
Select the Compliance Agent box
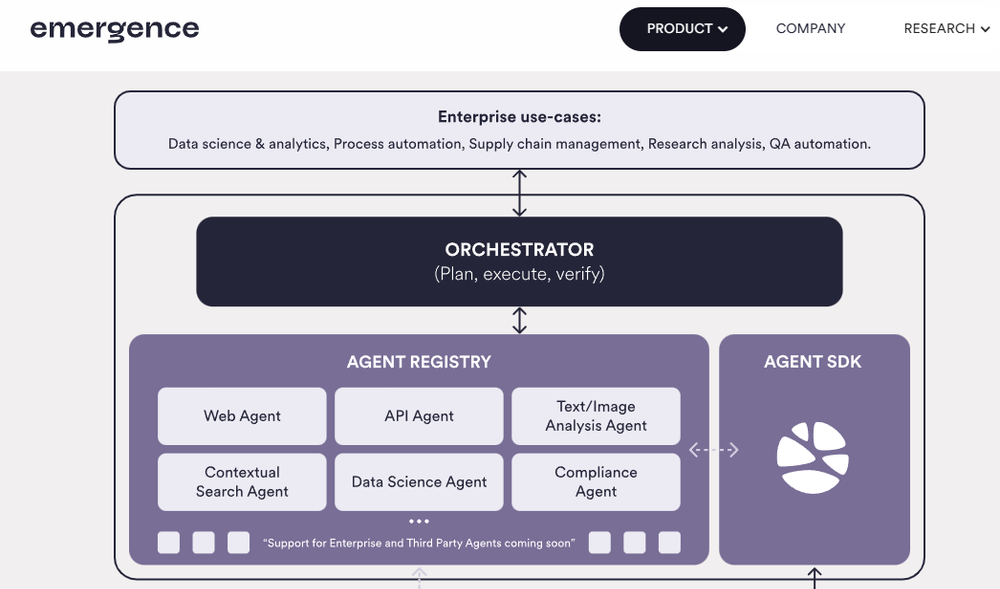596,482
